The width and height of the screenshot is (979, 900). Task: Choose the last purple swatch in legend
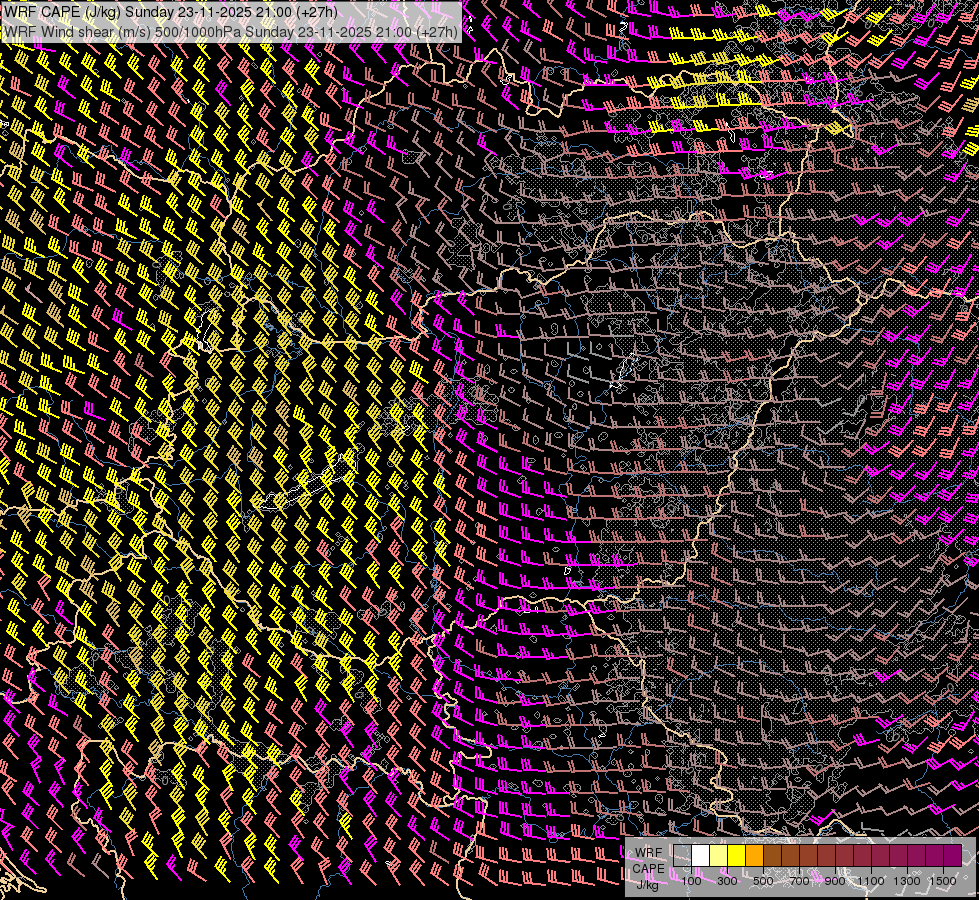tap(952, 856)
